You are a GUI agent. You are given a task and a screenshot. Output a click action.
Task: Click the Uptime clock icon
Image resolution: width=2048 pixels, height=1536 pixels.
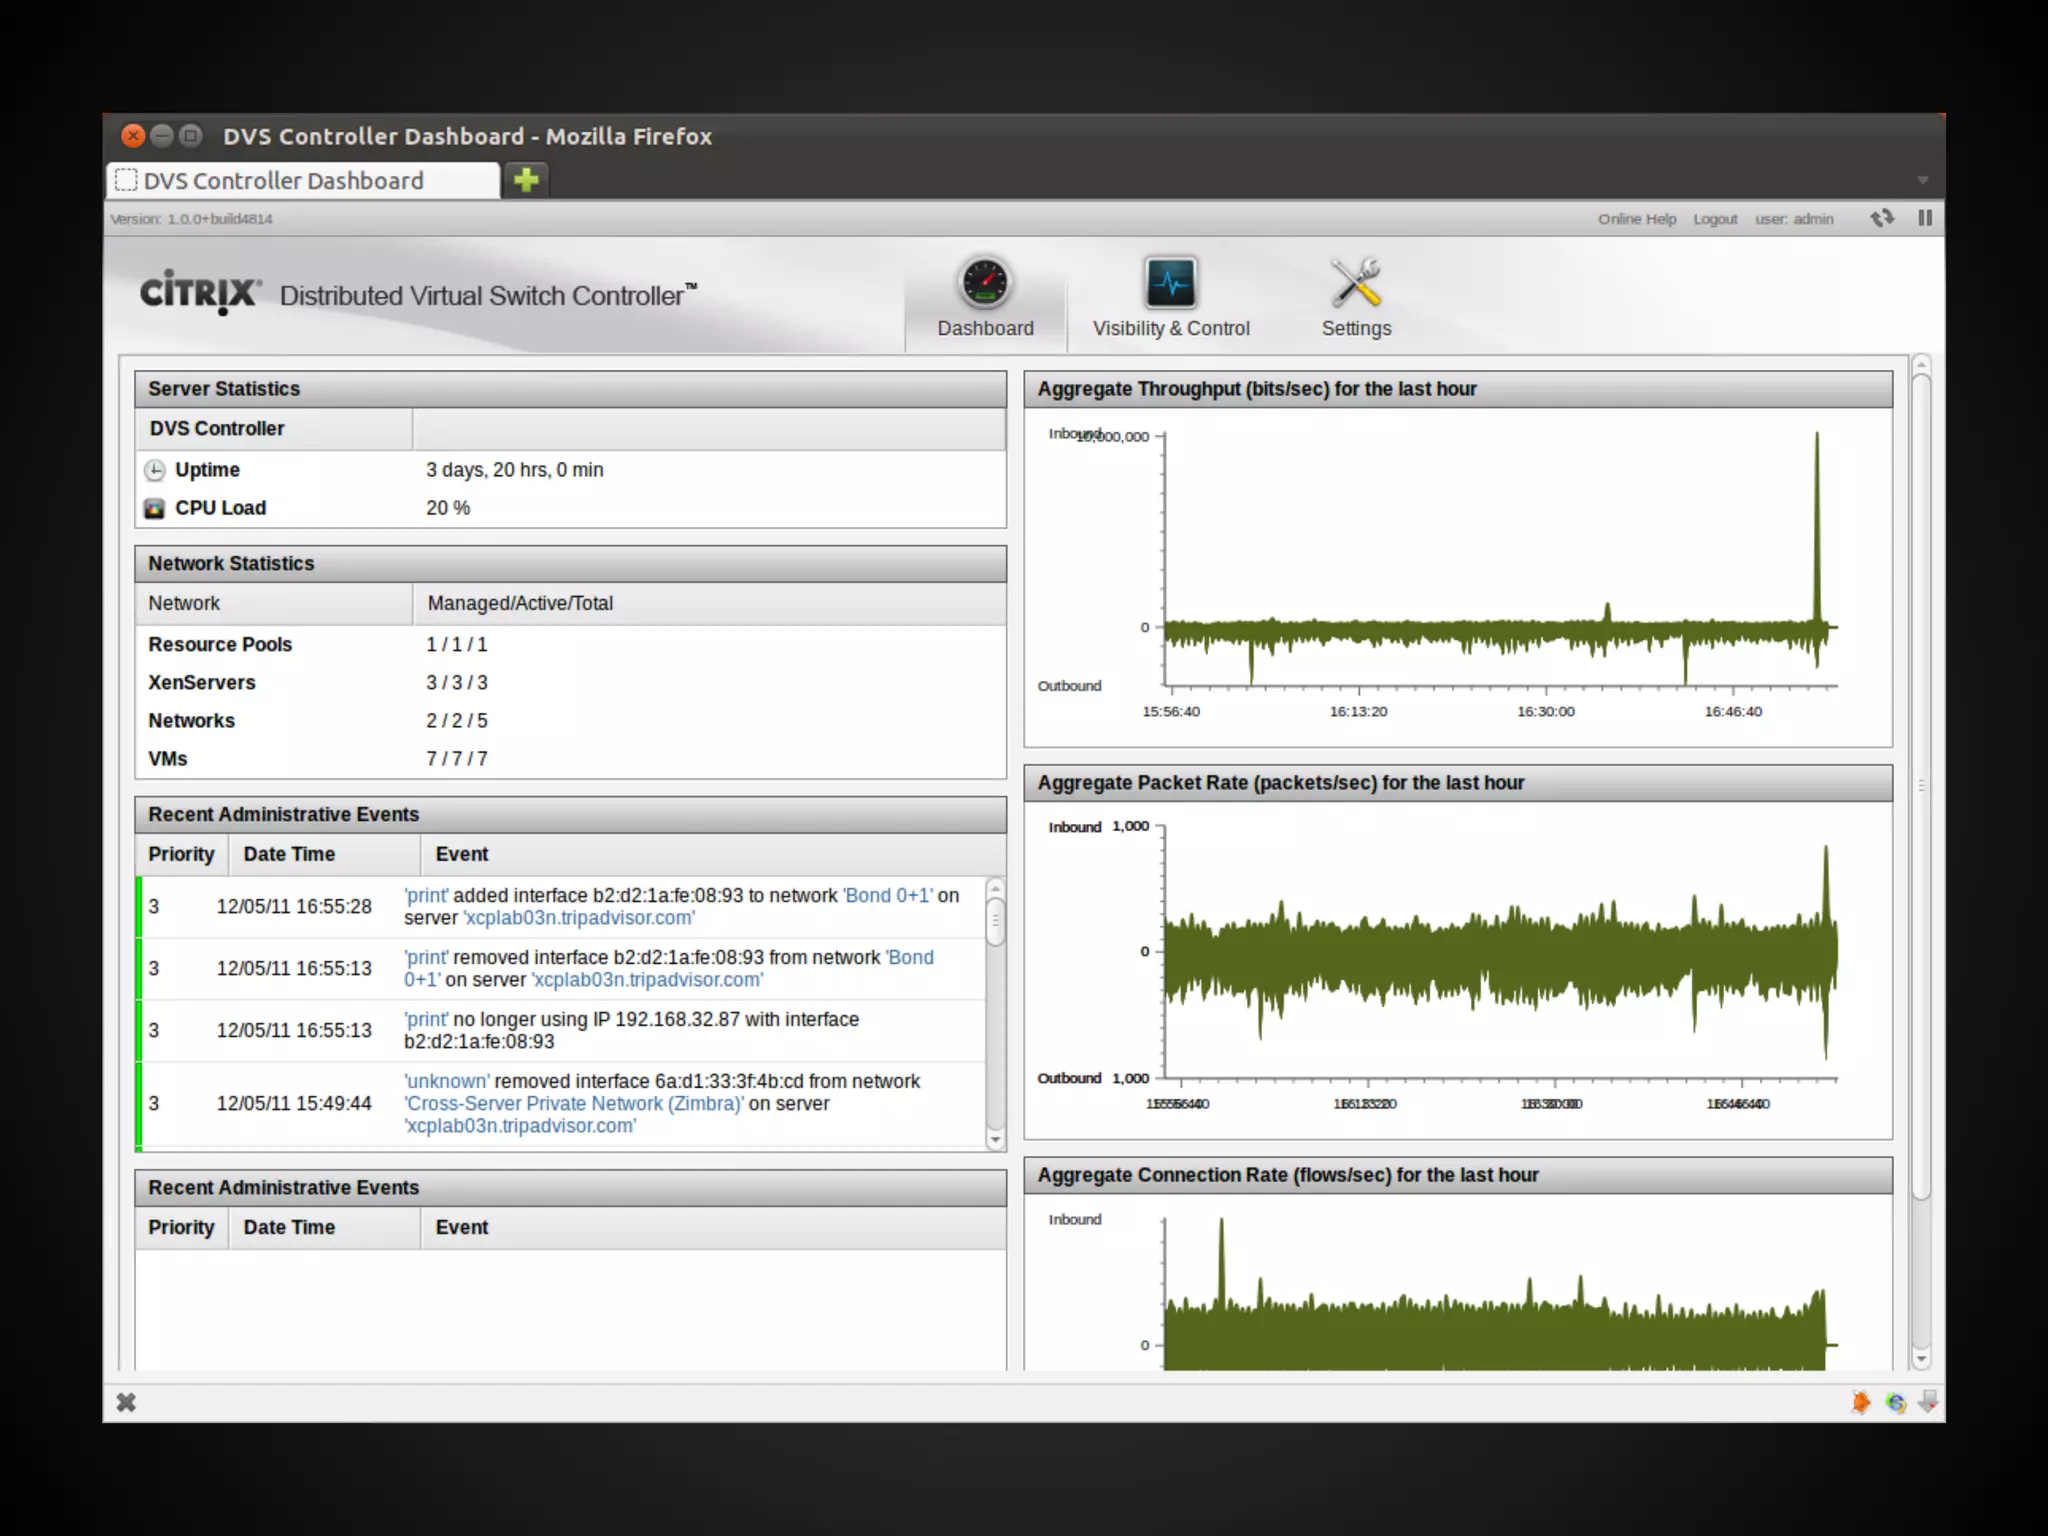tap(155, 470)
